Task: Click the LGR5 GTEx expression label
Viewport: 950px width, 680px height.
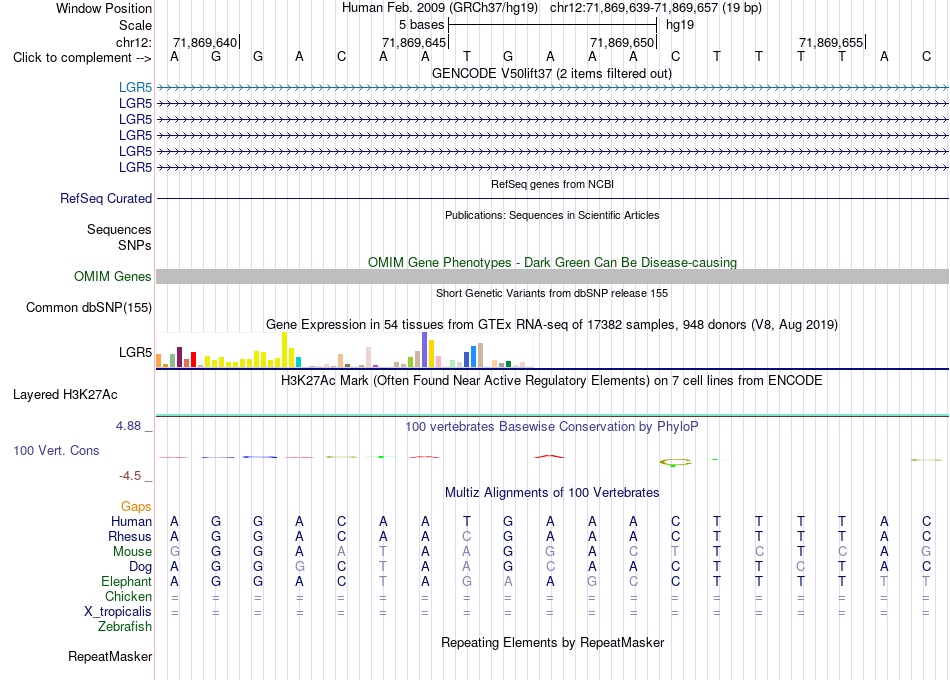Action: pos(135,352)
